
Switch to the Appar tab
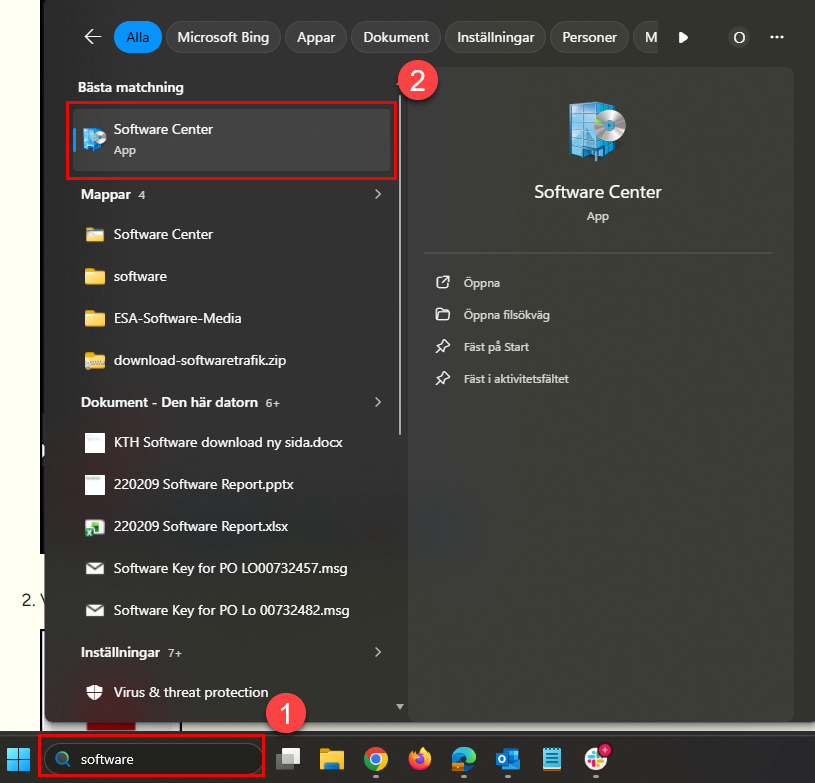point(316,37)
